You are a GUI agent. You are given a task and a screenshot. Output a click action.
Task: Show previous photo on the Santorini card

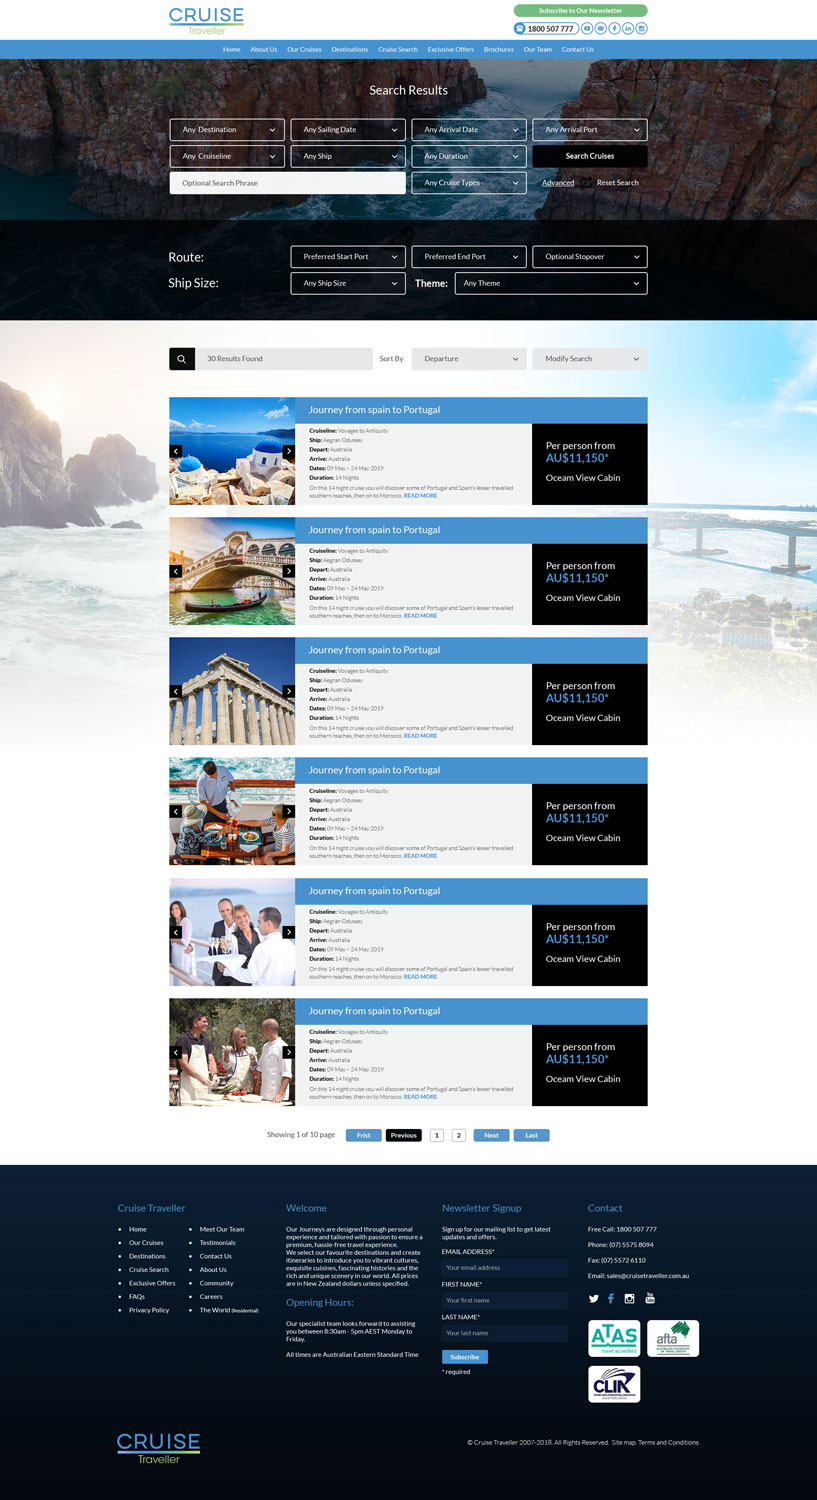coord(176,451)
